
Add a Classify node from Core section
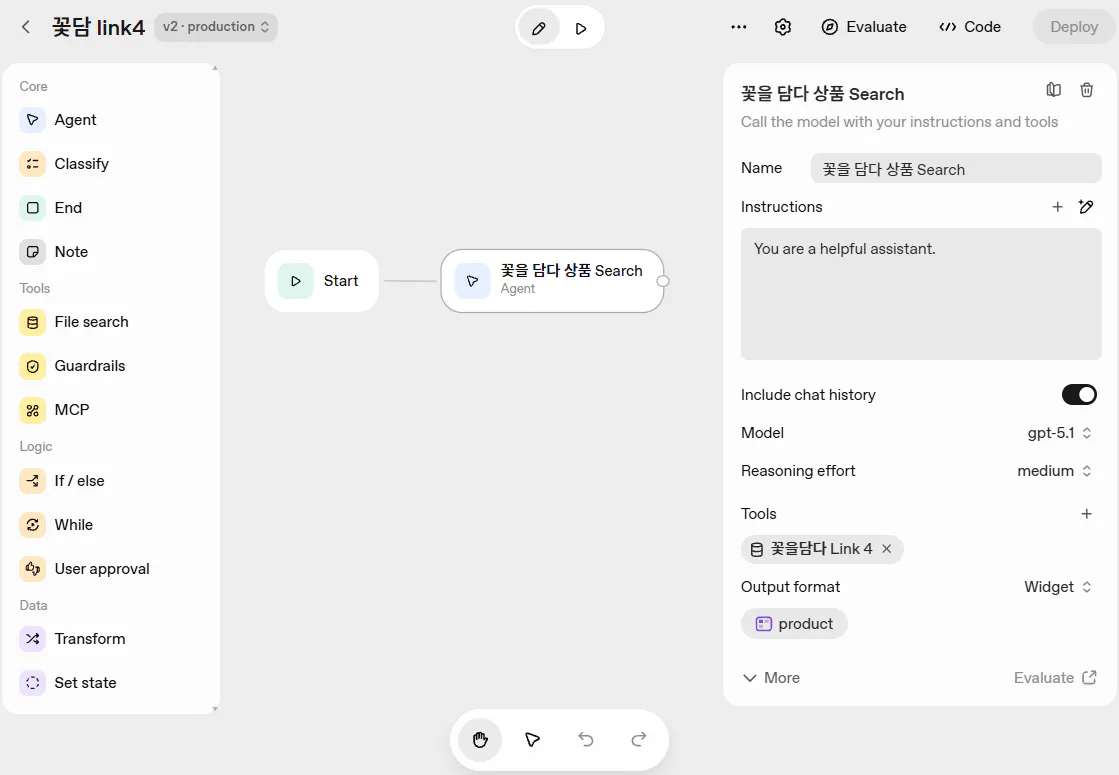point(80,163)
